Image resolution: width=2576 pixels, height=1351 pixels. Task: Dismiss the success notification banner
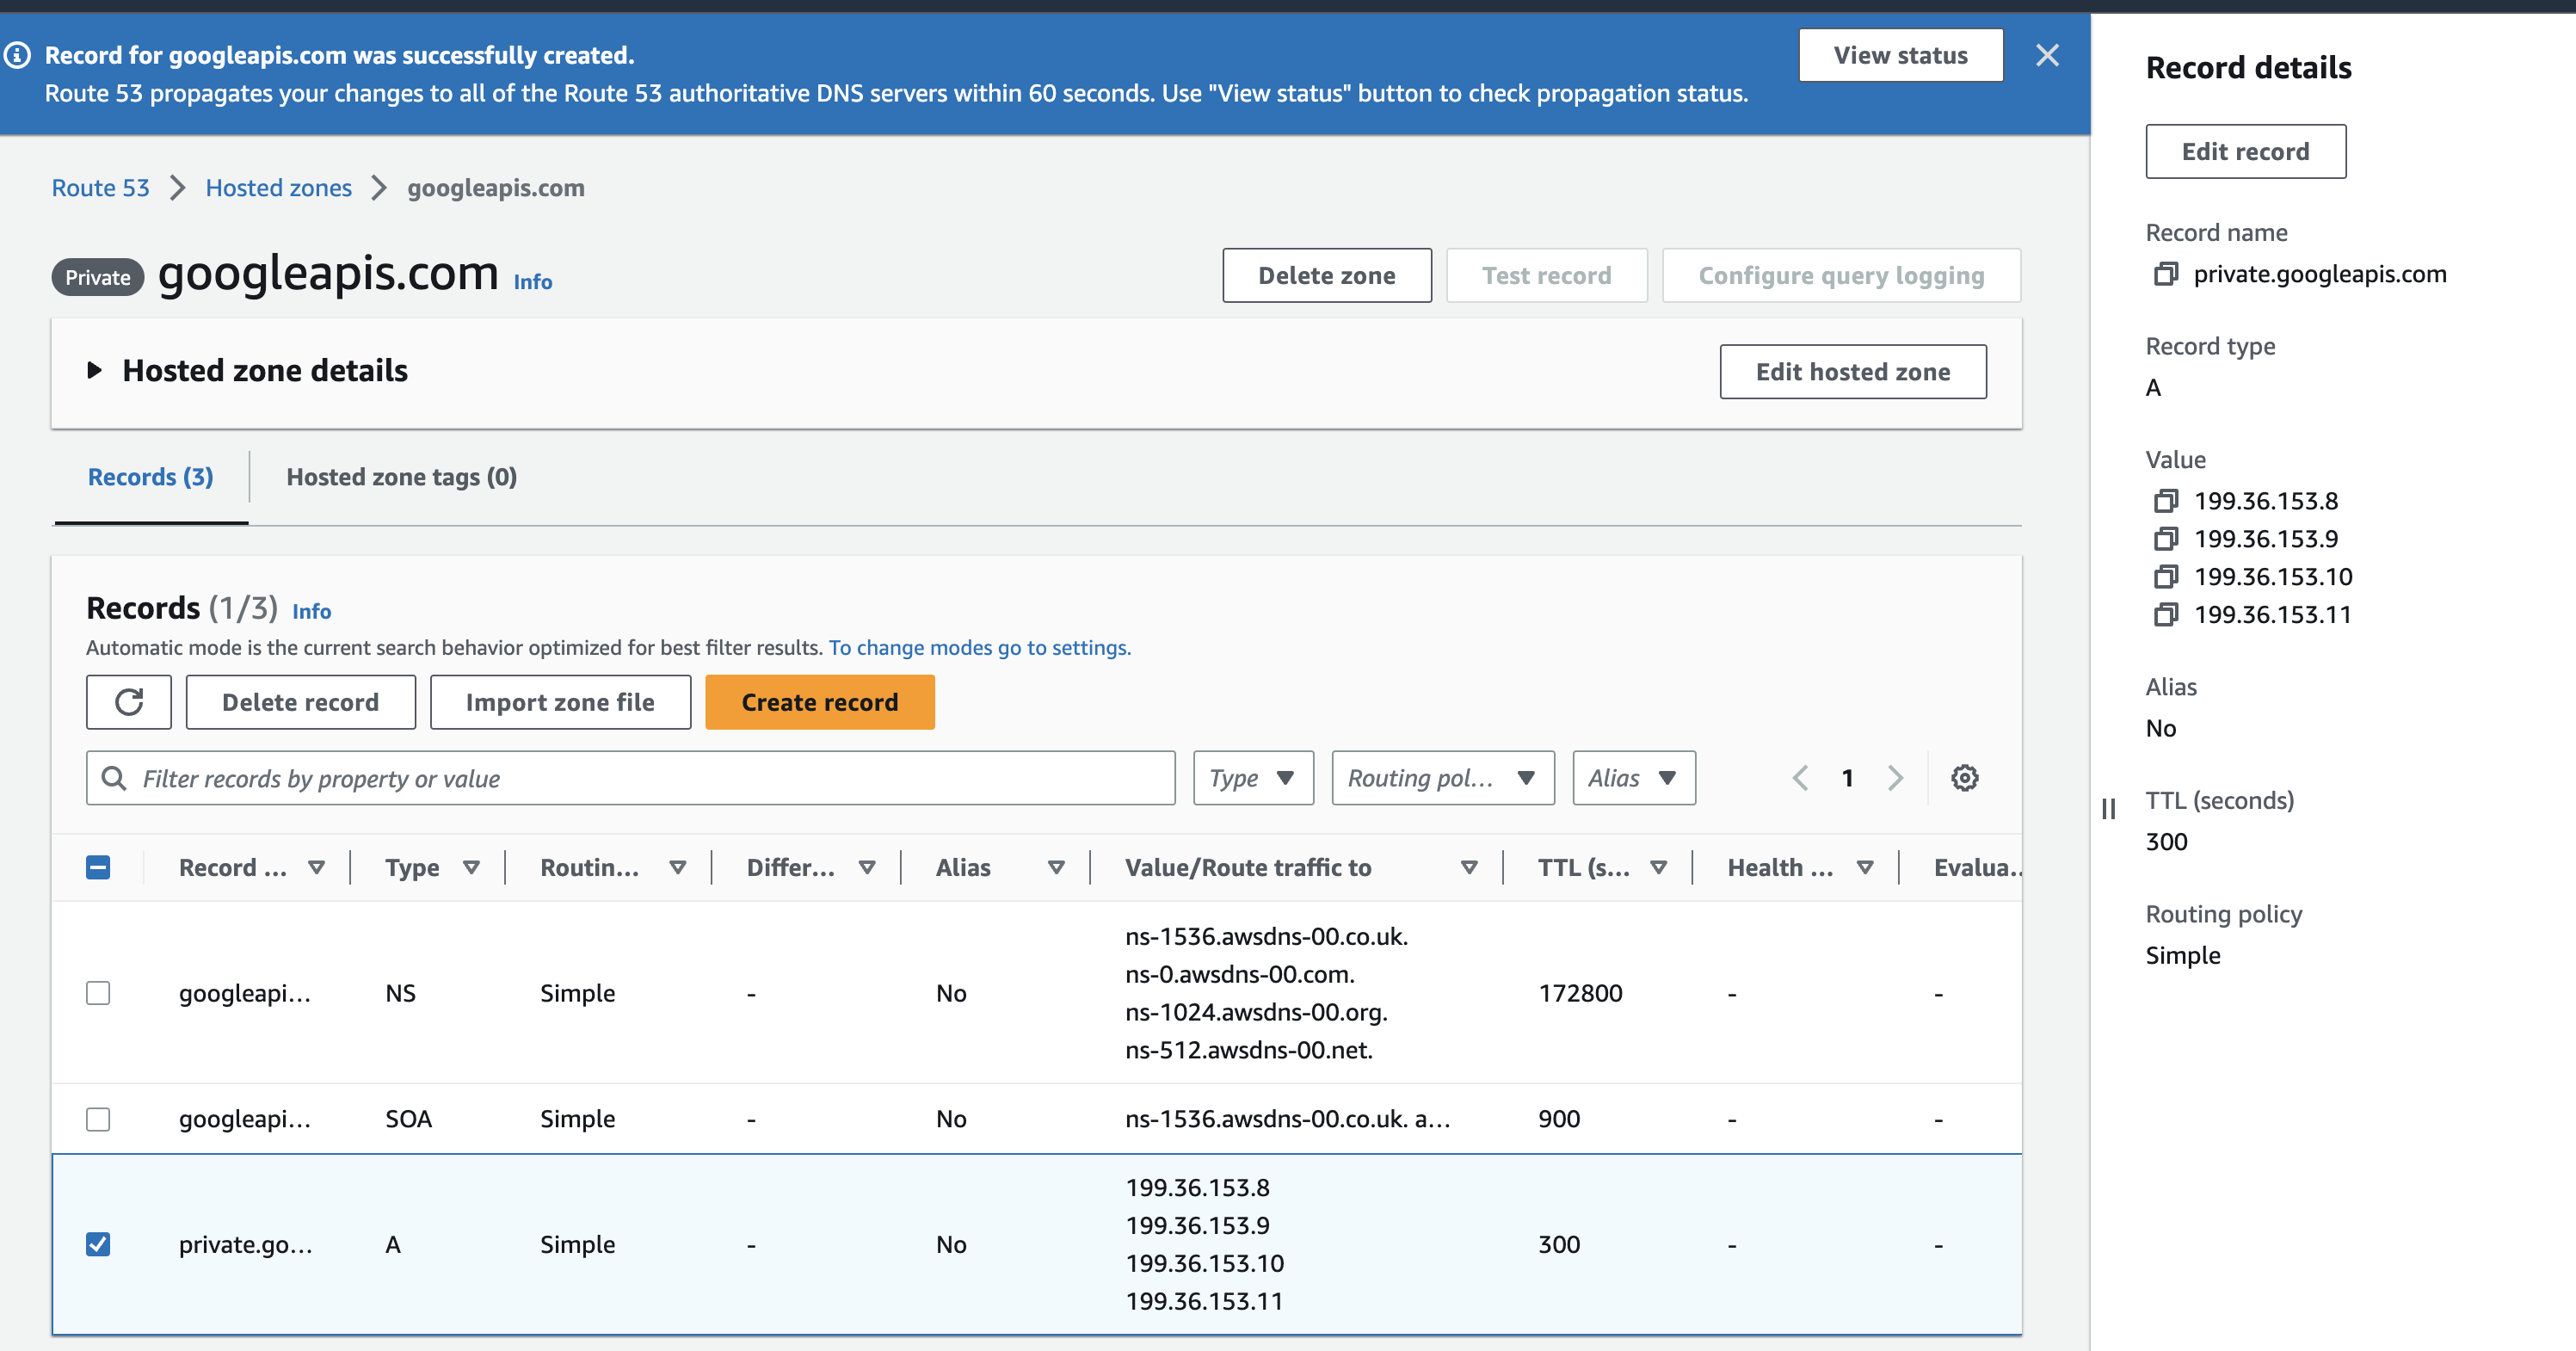tap(2048, 55)
